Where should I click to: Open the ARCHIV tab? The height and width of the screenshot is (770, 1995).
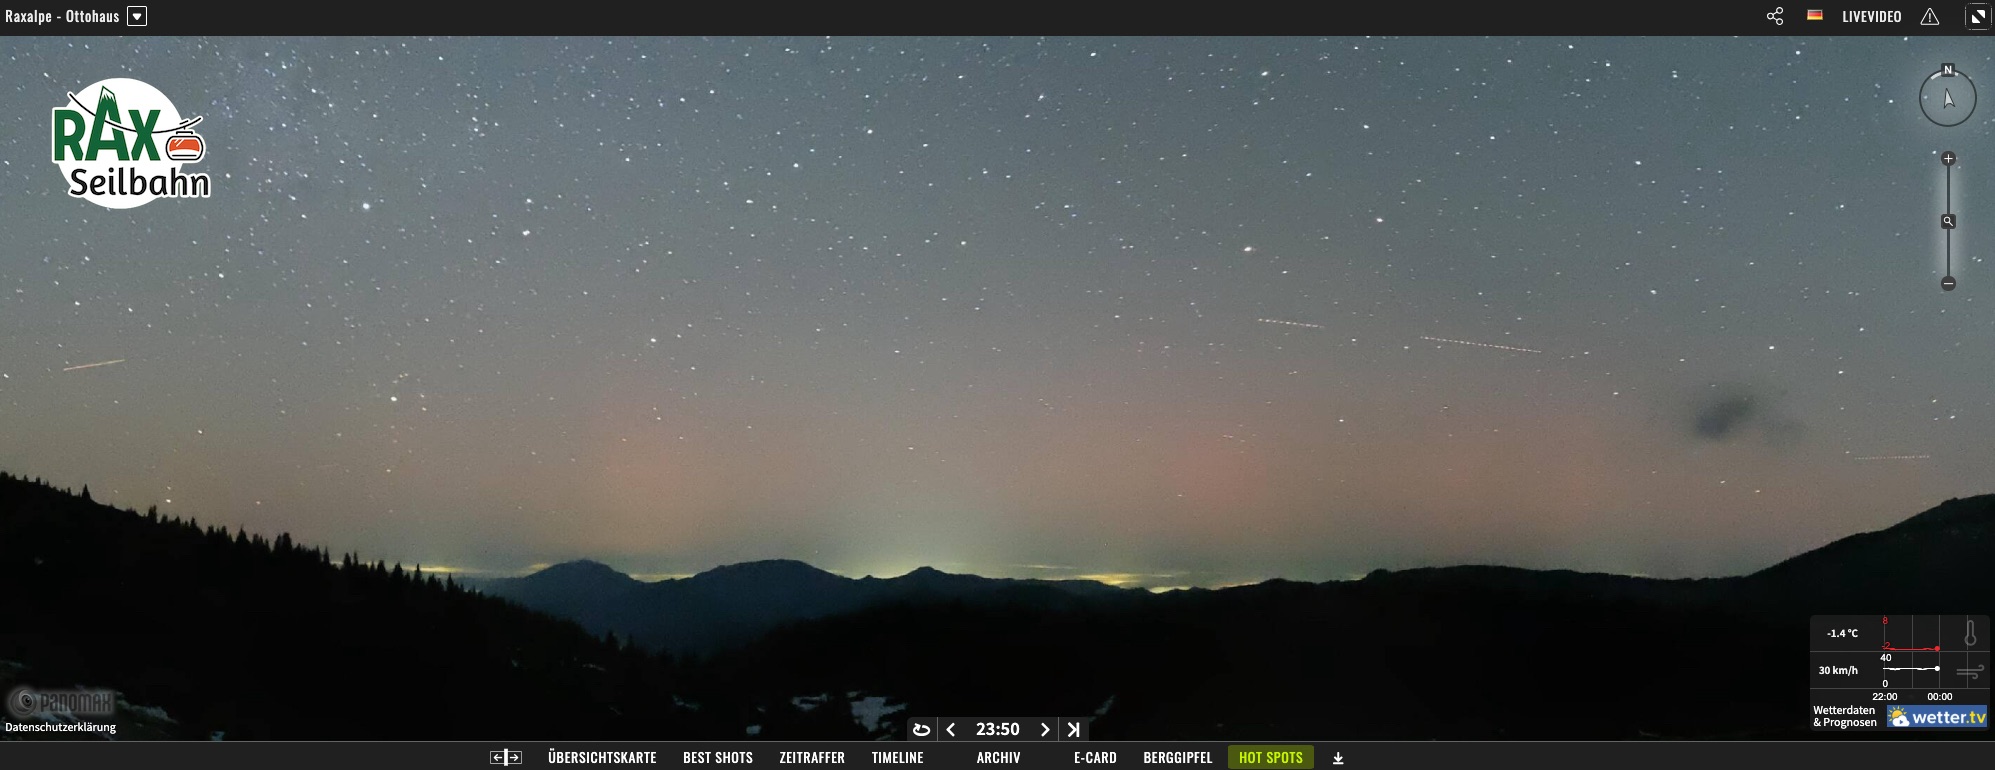point(998,758)
